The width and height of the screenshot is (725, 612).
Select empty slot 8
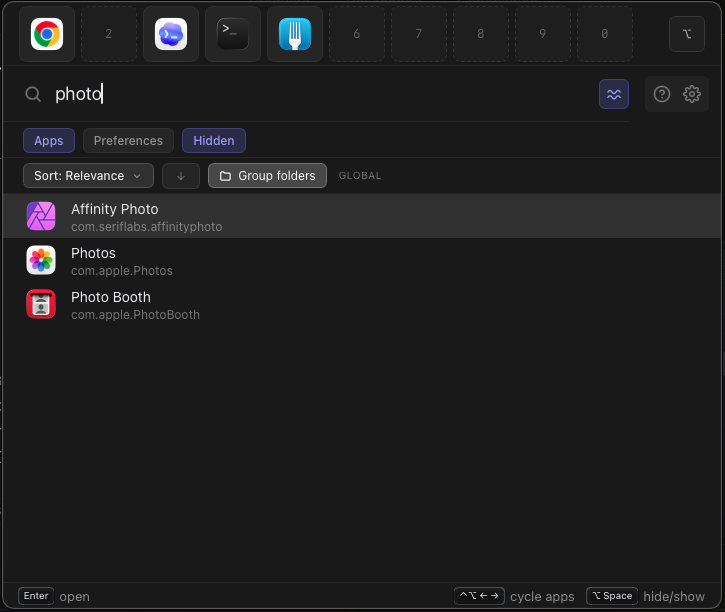(x=480, y=34)
